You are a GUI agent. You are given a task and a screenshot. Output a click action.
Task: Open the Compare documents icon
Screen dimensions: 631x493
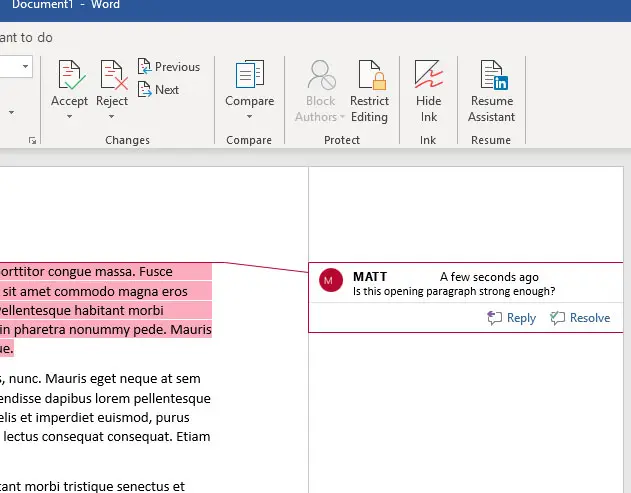pyautogui.click(x=249, y=76)
